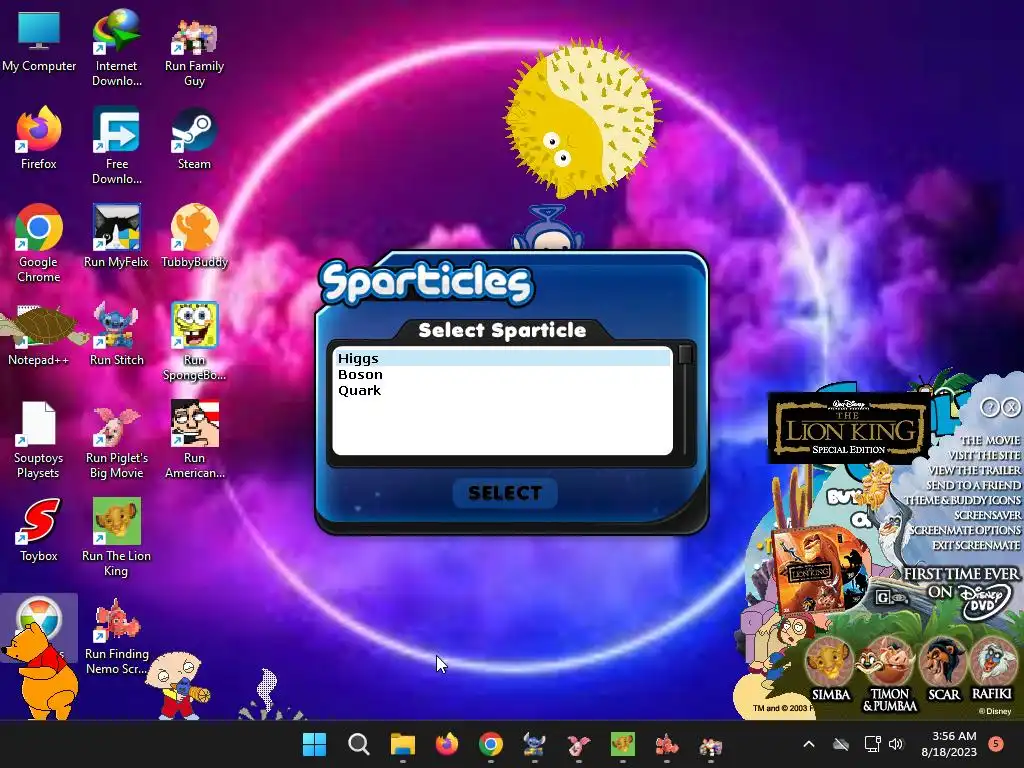Open the volume control in system tray
This screenshot has width=1024, height=768.
(x=896, y=744)
